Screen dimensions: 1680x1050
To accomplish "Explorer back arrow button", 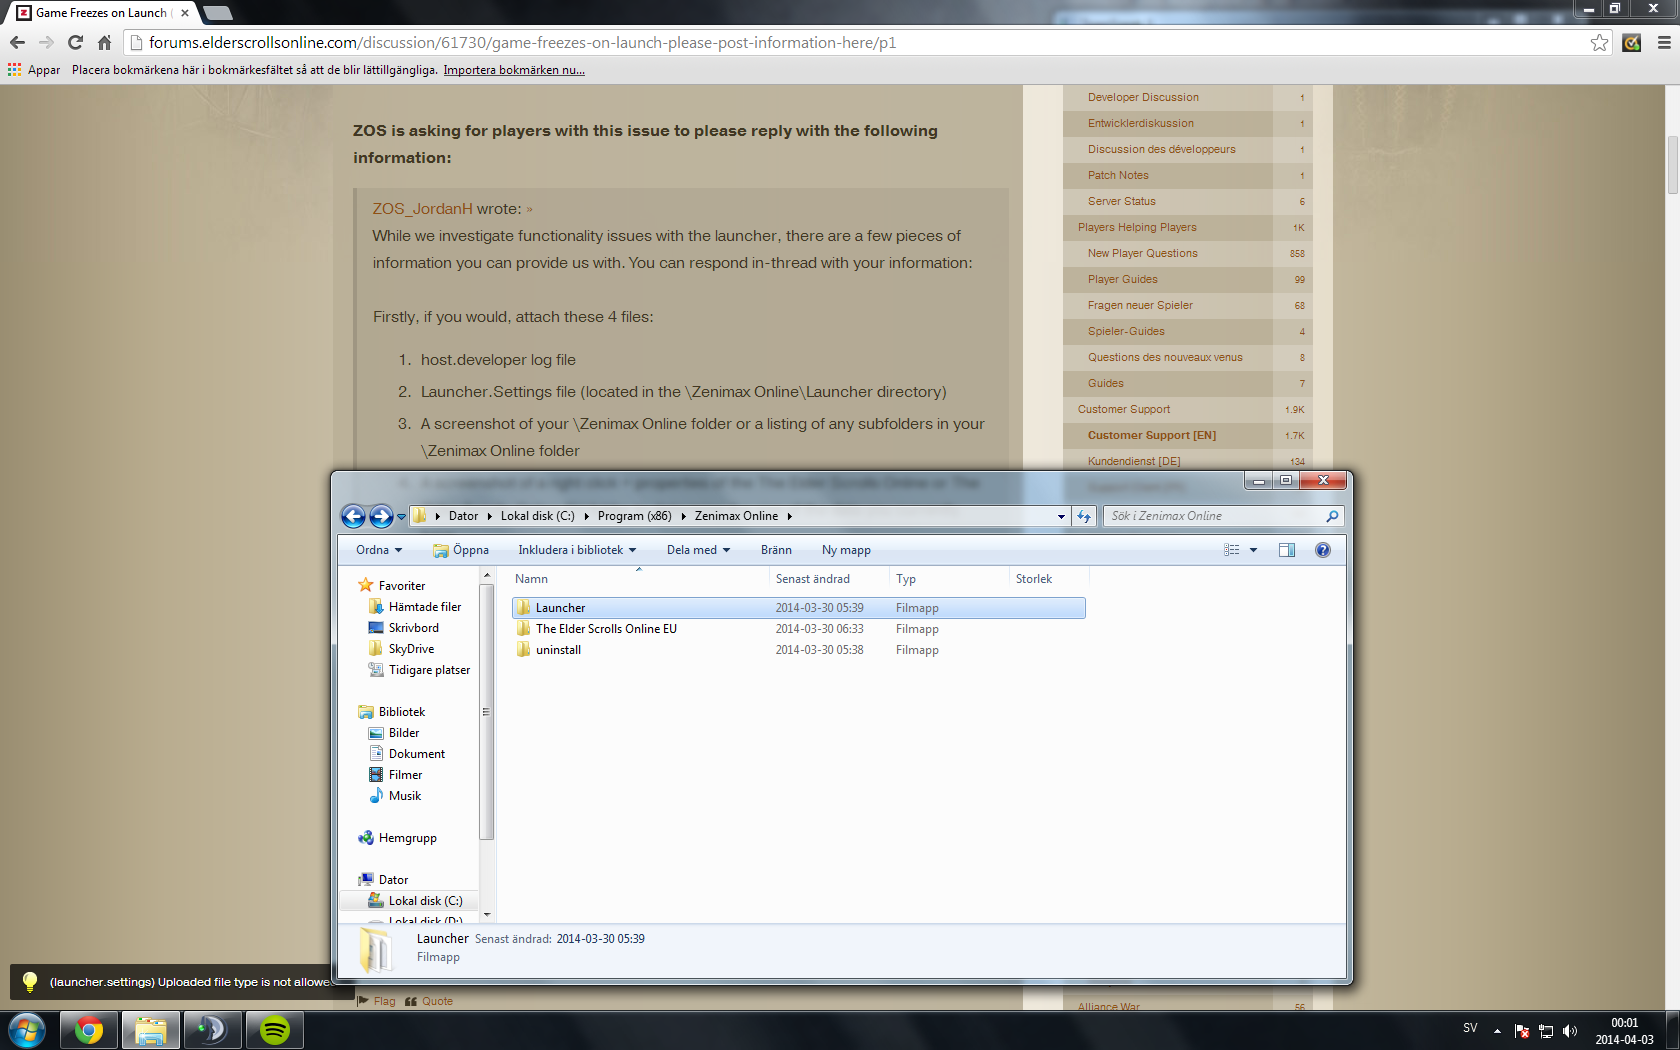I will pyautogui.click(x=353, y=516).
